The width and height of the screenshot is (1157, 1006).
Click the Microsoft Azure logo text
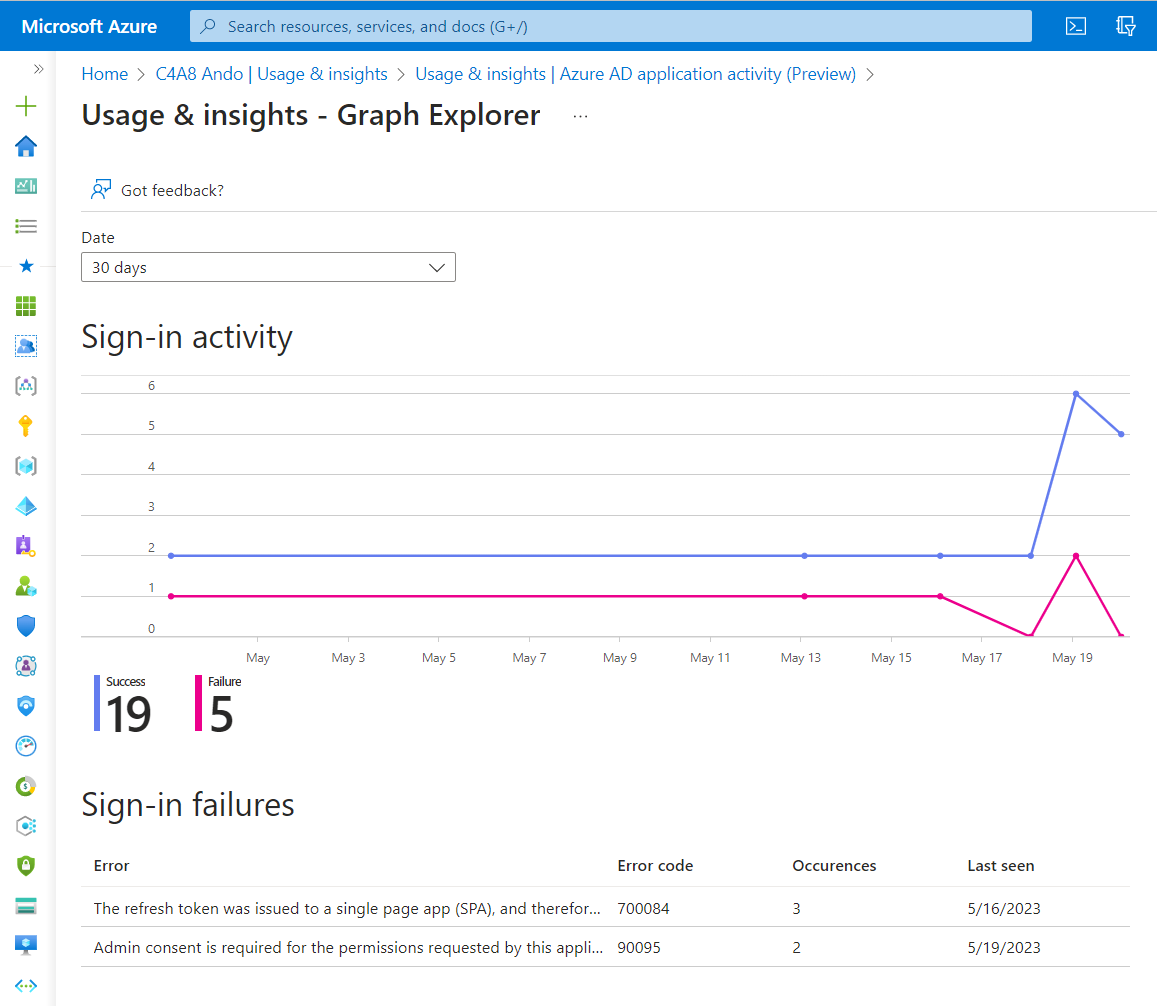[89, 27]
